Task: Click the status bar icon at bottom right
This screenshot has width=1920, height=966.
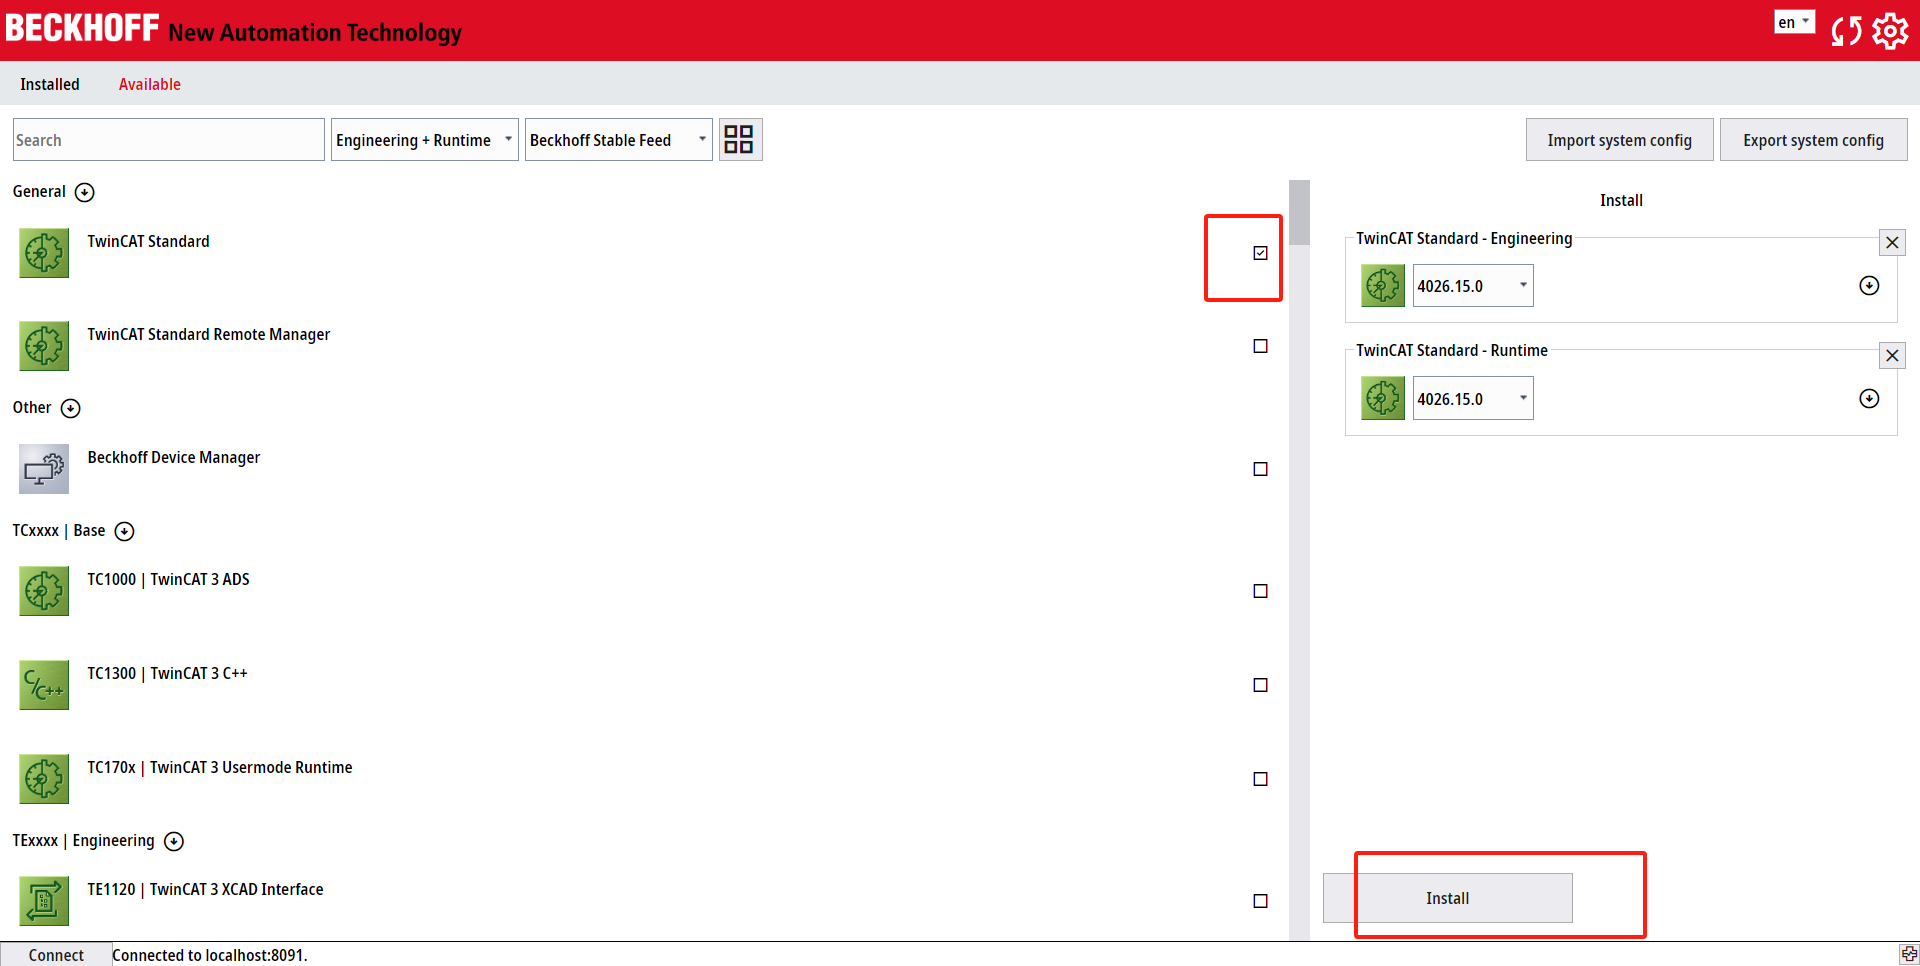Action: point(1909,954)
